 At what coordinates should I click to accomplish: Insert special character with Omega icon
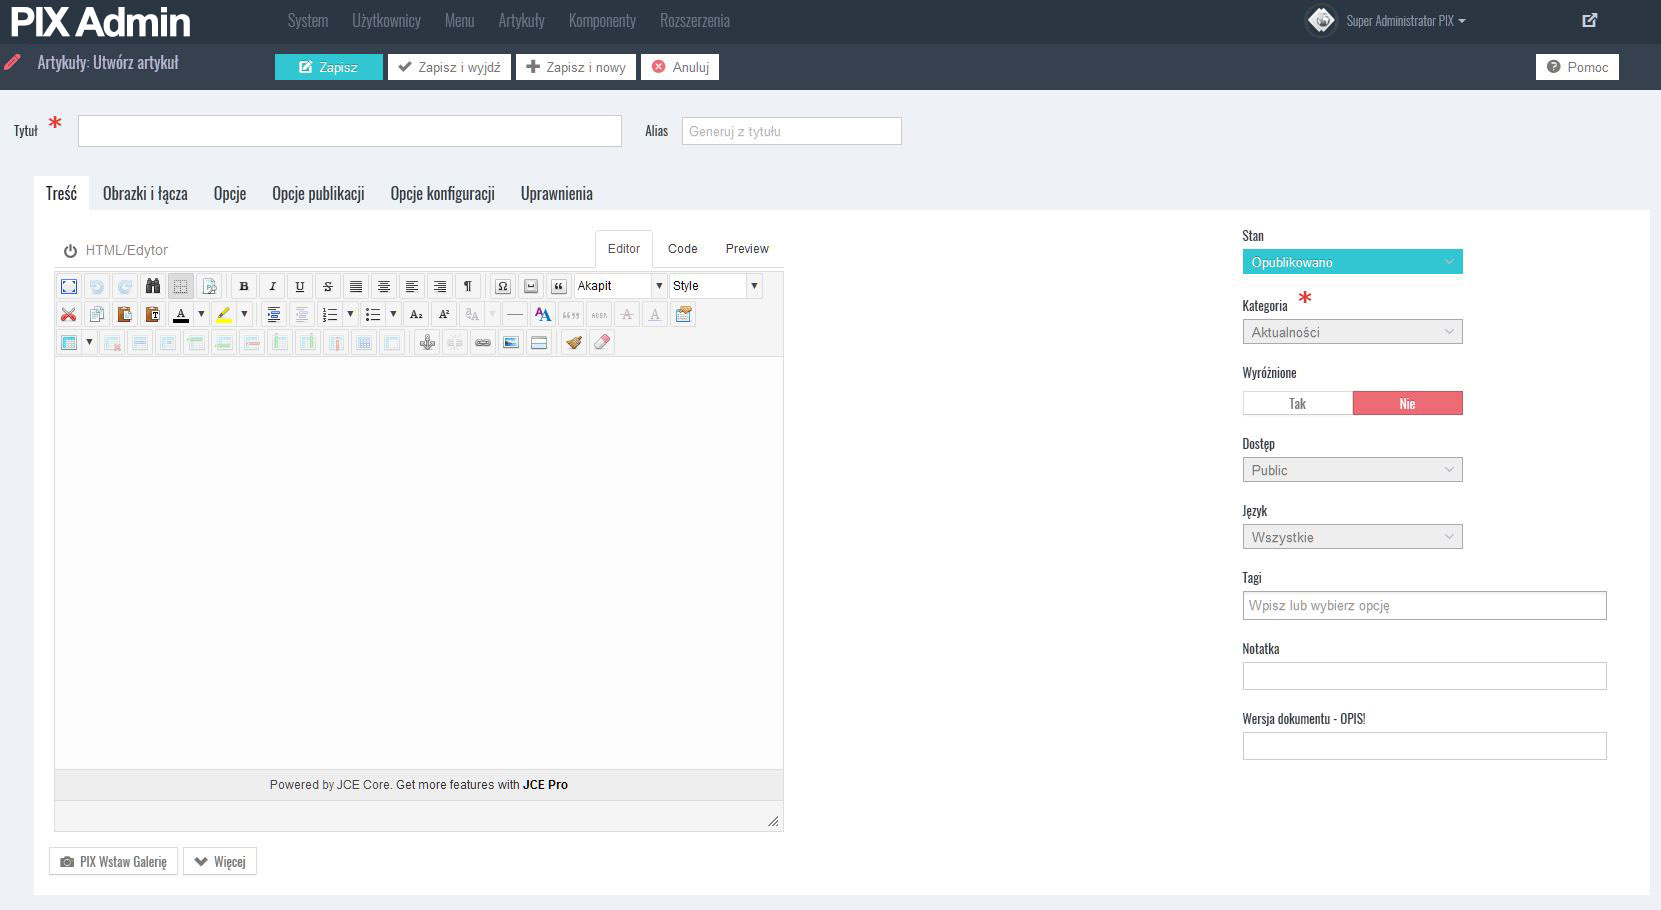(502, 286)
